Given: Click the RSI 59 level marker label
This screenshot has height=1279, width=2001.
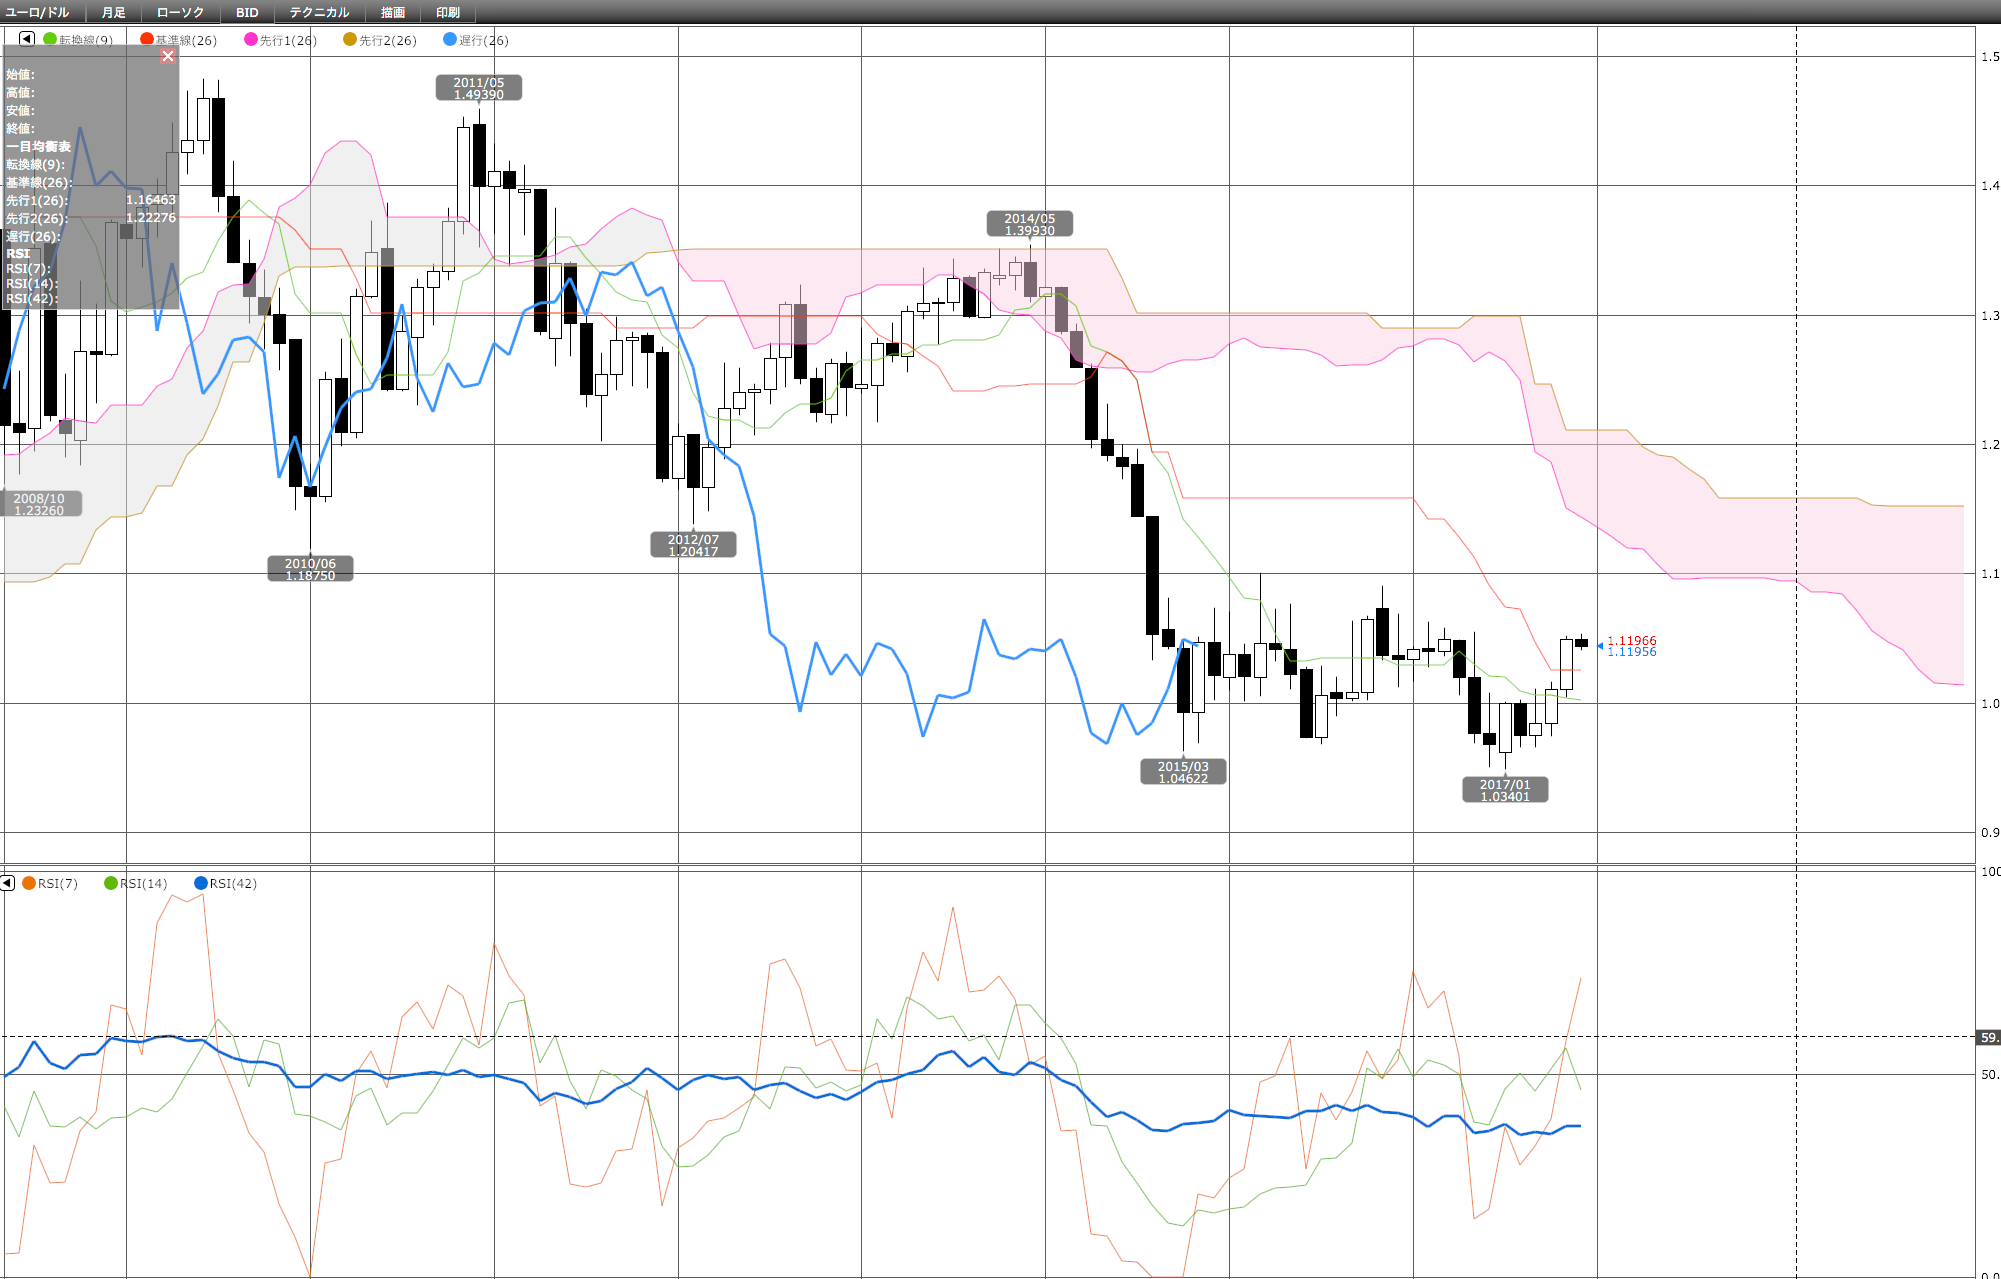Looking at the screenshot, I should coord(1989,1037).
